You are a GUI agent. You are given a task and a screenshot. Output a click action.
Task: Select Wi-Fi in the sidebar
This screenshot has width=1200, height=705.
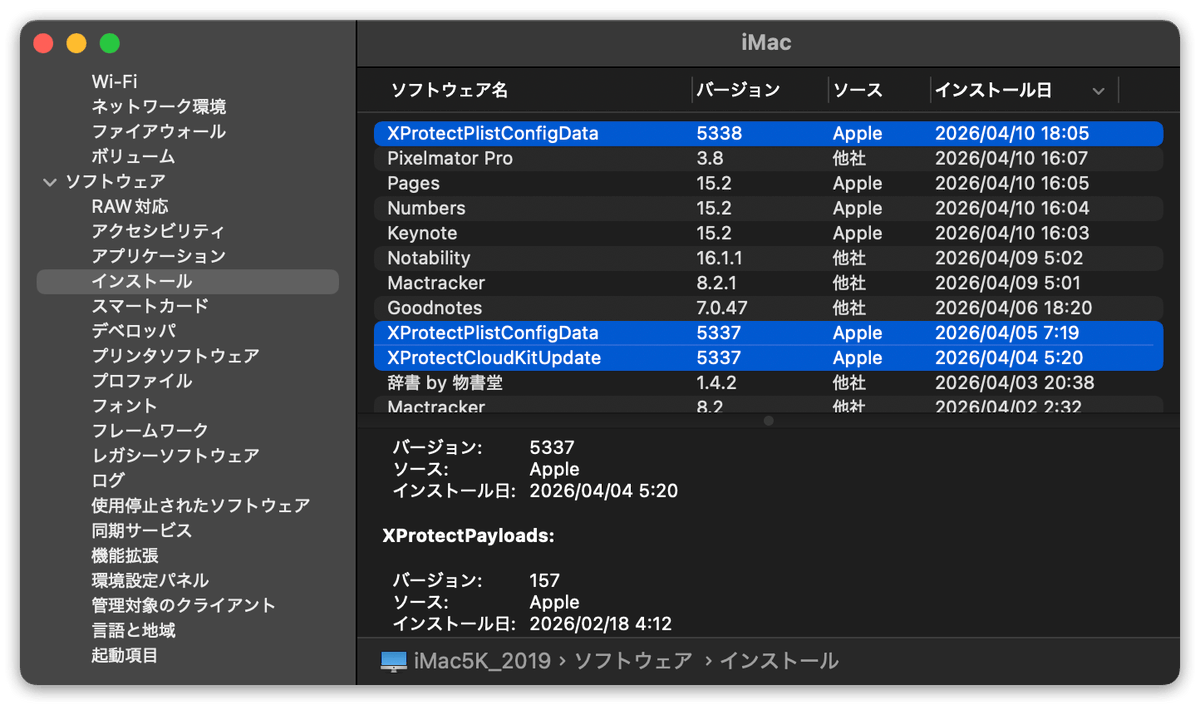(x=115, y=82)
